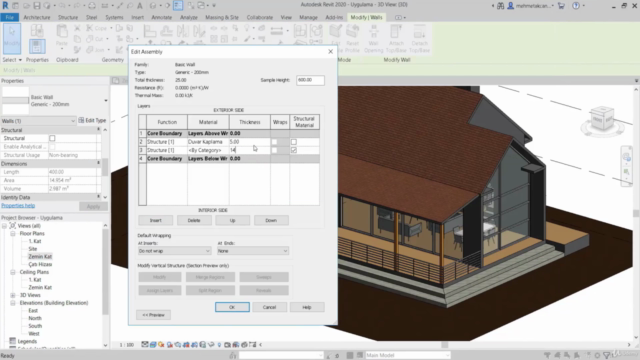Click the user account icon mehmetakcan
Viewport: 640px width, 360px height.
510,6
